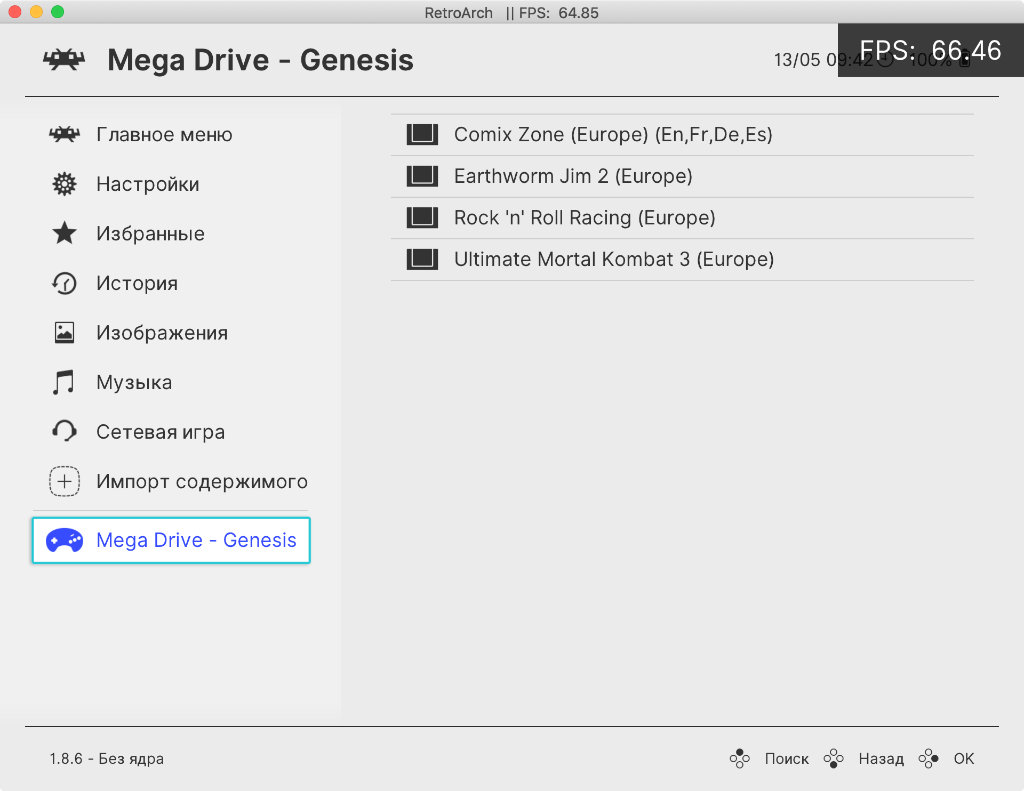
Task: Open the Music note icon
Action: [64, 383]
